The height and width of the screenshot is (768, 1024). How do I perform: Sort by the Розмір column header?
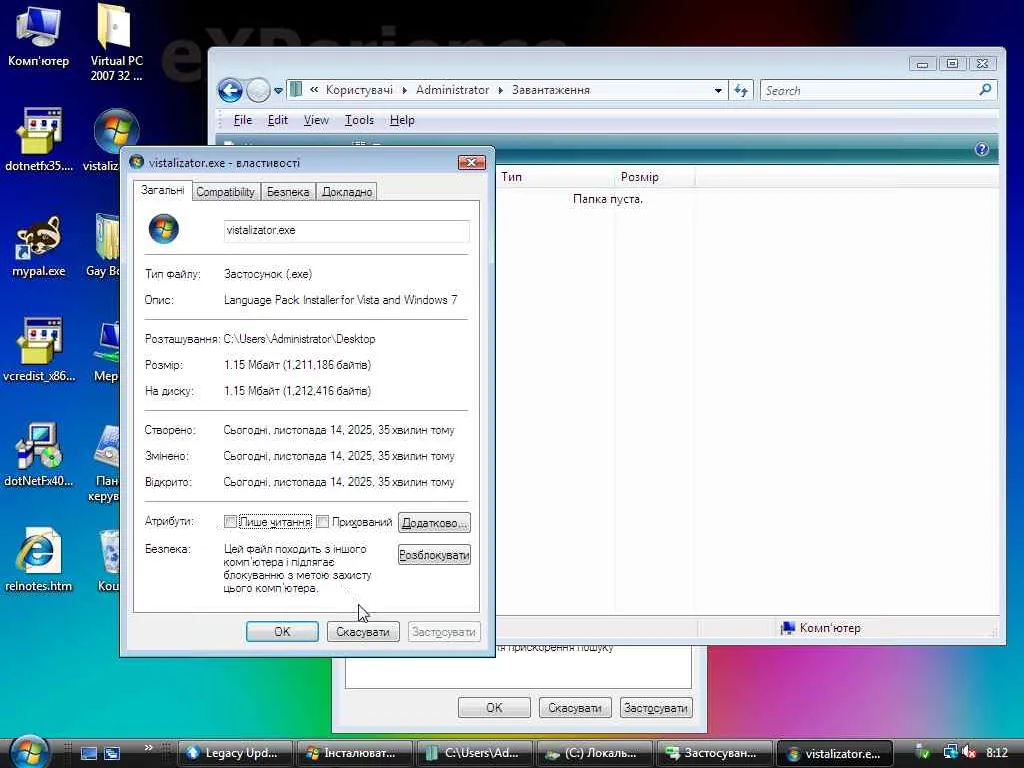coord(654,177)
